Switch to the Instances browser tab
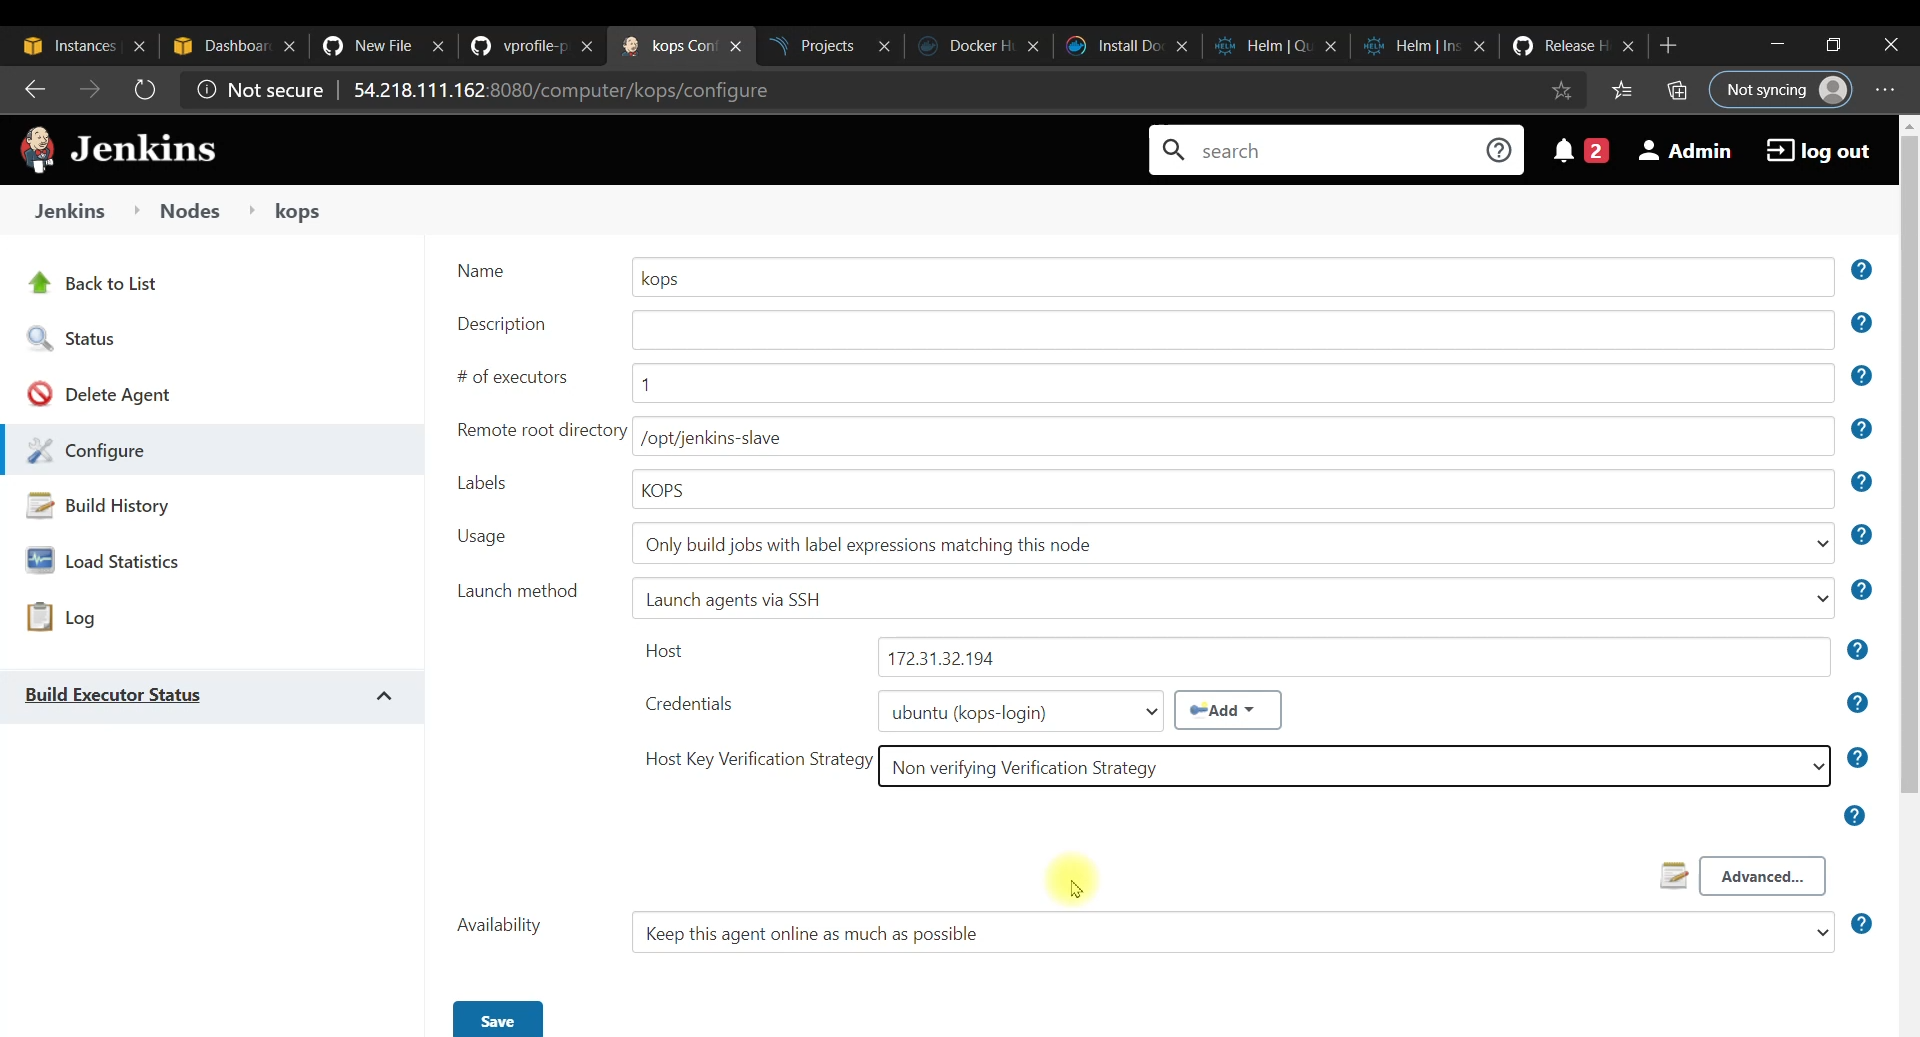The image size is (1920, 1037). tap(84, 46)
